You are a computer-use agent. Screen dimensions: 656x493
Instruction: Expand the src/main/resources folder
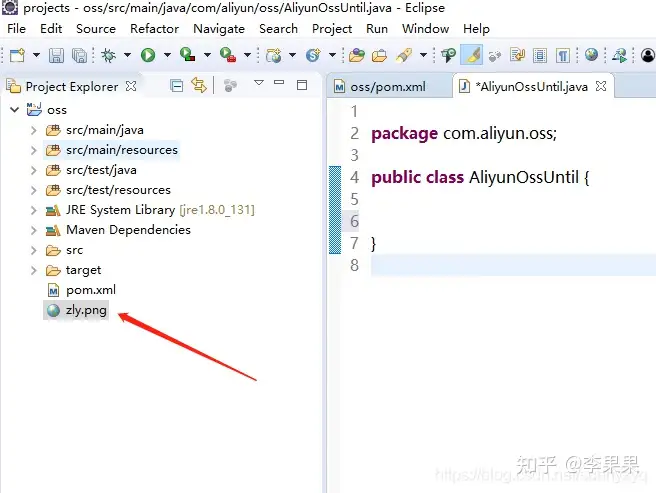tap(34, 150)
